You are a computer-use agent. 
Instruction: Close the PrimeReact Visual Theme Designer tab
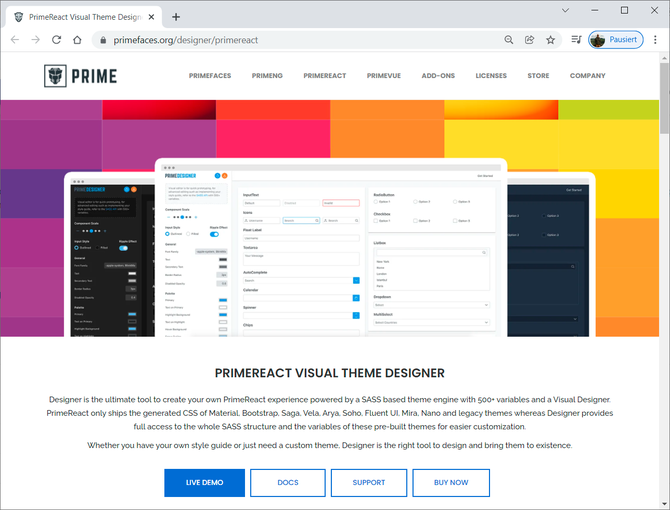[x=151, y=17]
